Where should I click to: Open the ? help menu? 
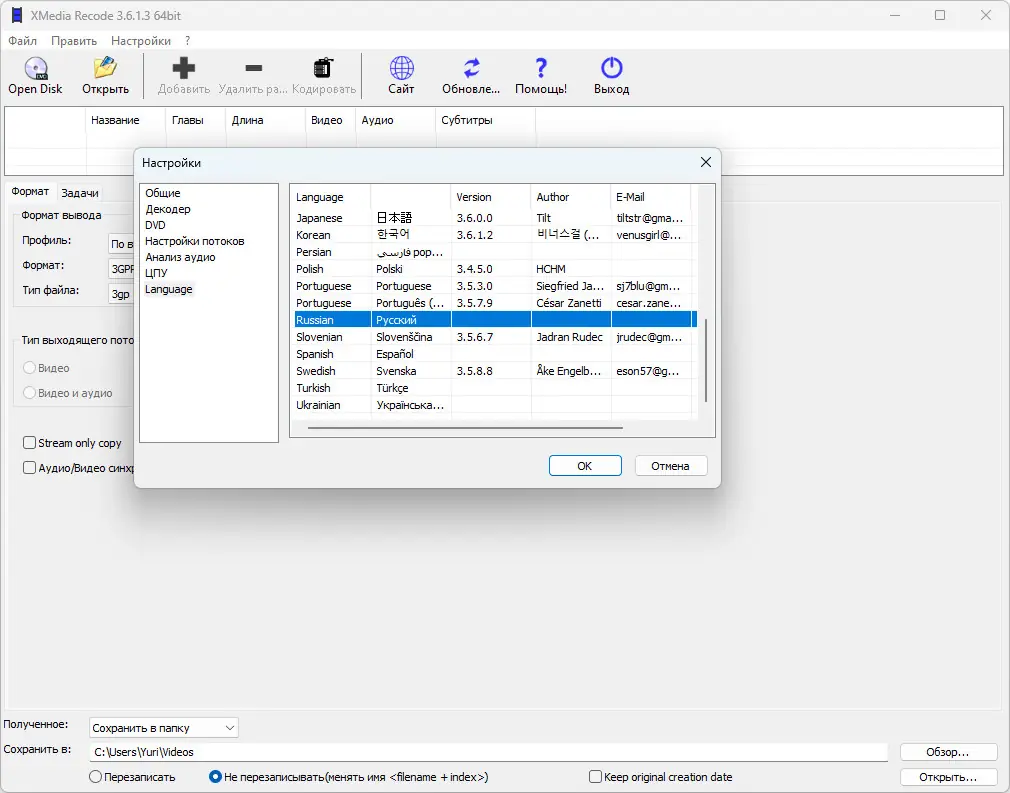point(187,41)
